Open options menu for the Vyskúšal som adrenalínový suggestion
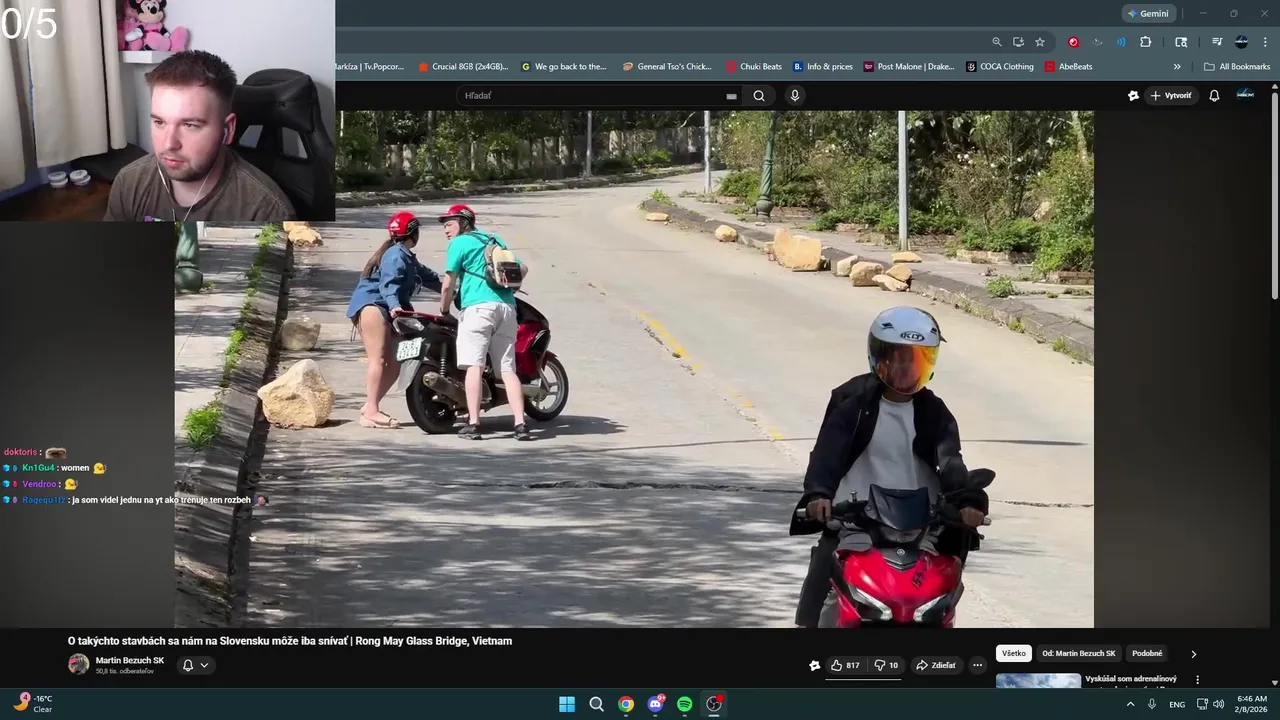 point(1197,680)
